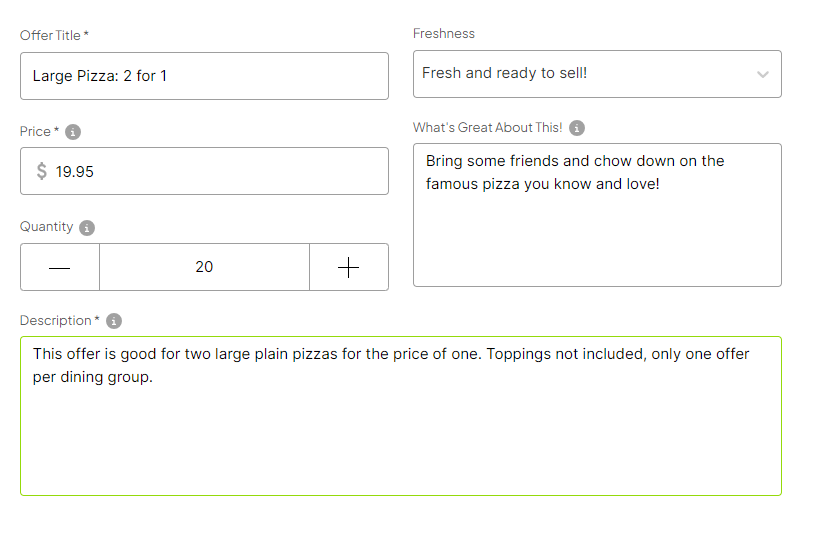Click the Offer Title label

tap(51, 35)
